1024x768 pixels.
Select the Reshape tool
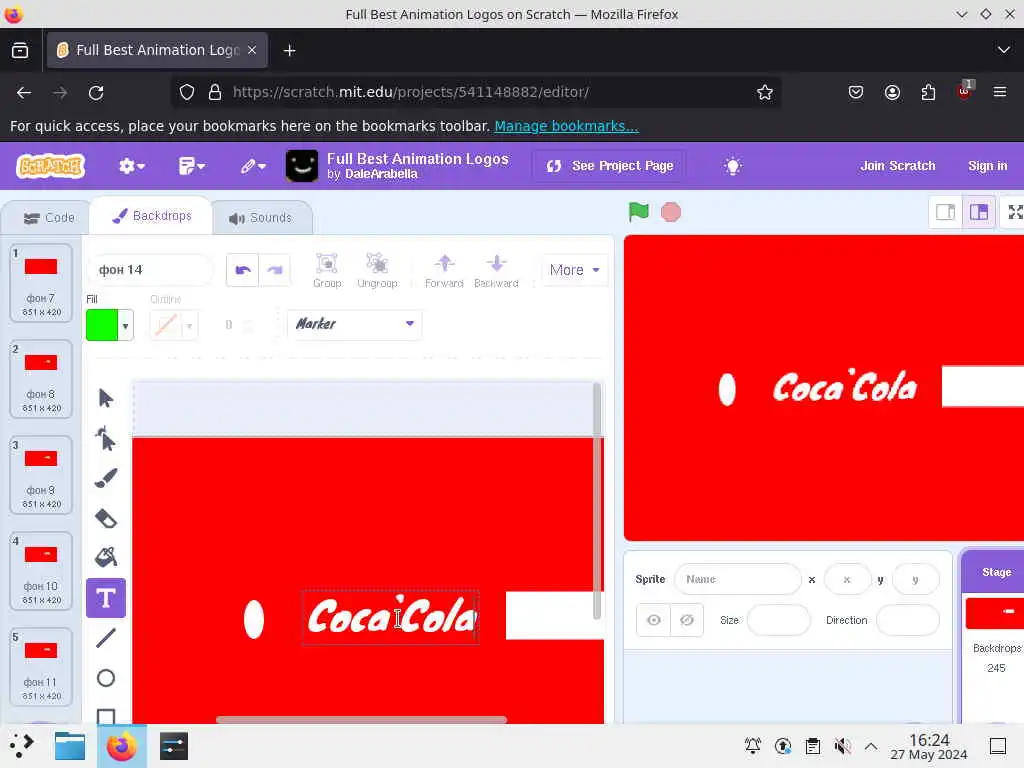point(105,439)
